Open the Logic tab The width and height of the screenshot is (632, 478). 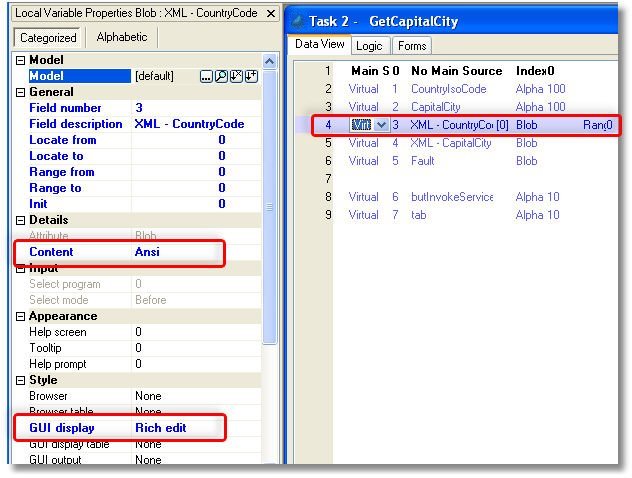click(369, 45)
